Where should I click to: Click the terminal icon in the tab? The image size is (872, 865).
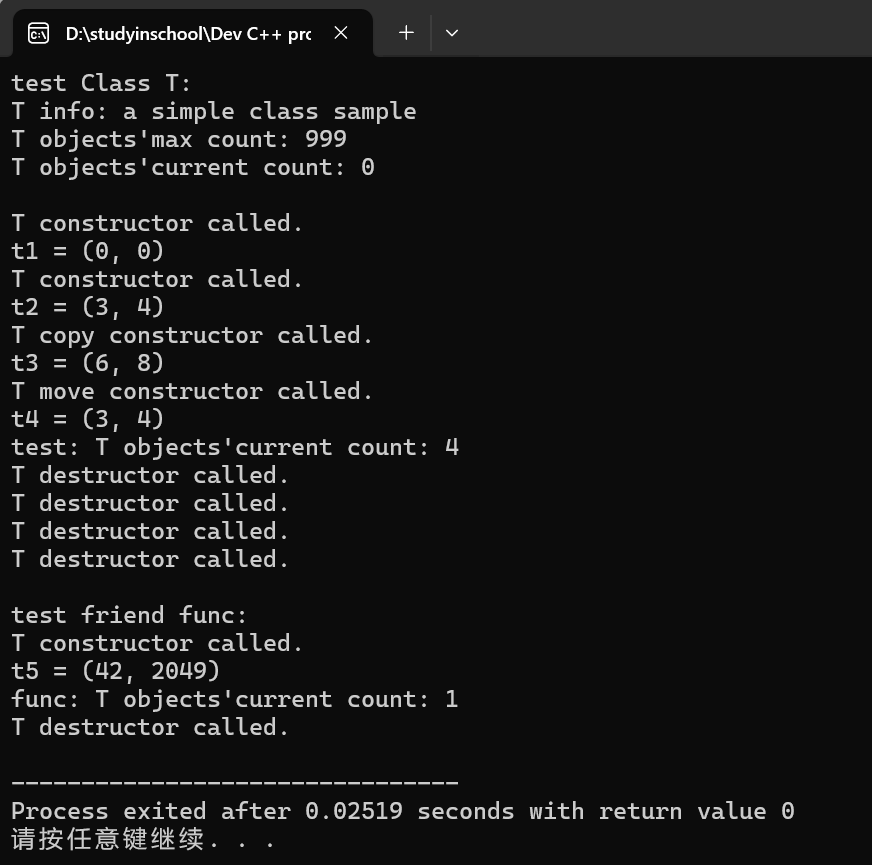[x=38, y=33]
